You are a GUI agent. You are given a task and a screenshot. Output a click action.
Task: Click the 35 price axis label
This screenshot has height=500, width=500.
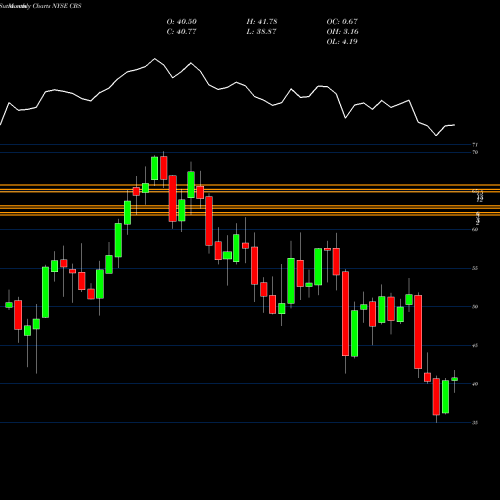tap(475, 423)
